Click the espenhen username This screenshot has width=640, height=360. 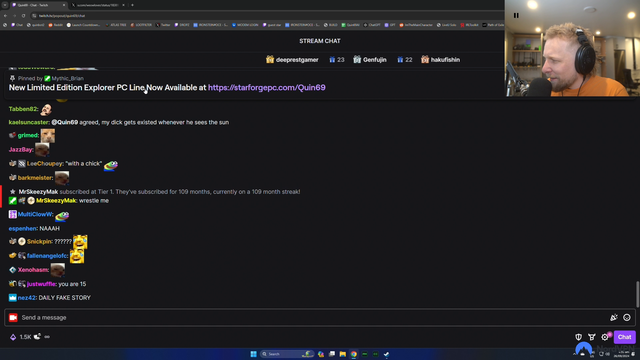pos(22,229)
